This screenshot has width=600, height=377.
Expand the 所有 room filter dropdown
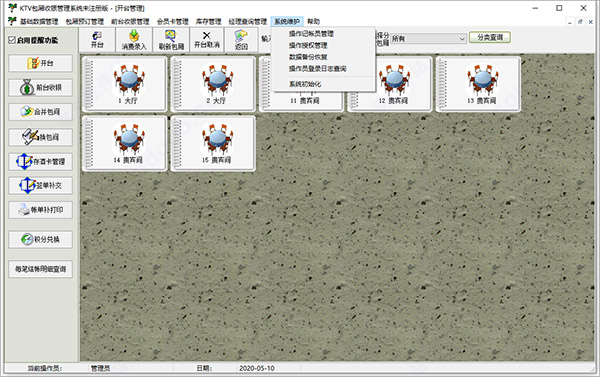(x=428, y=39)
